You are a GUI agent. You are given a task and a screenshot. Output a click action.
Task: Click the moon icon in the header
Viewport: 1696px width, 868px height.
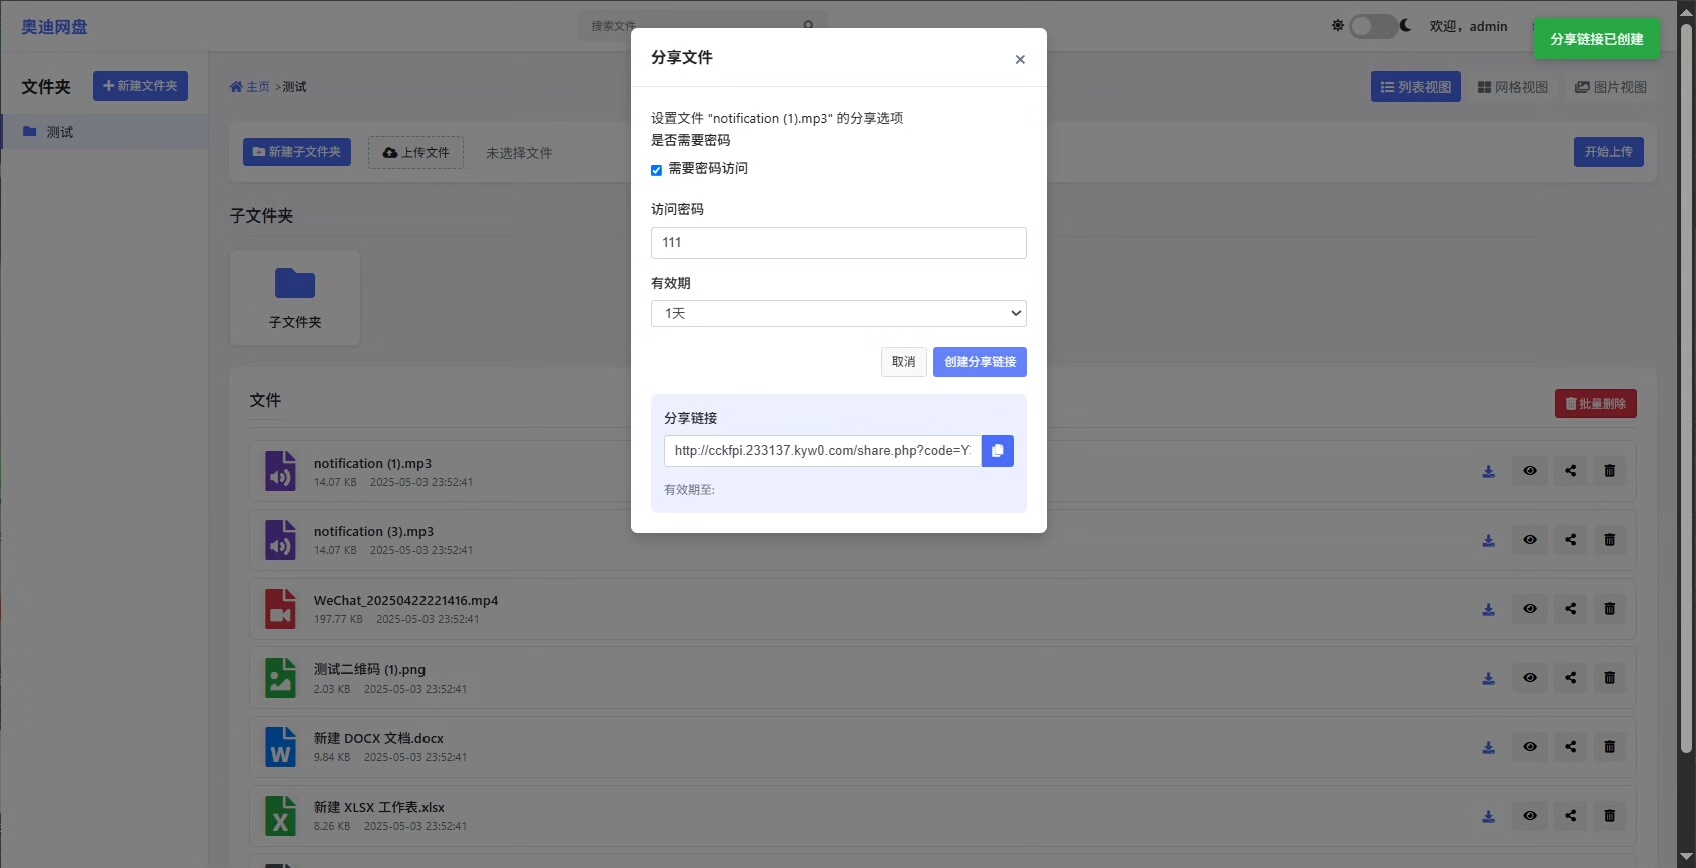point(1406,26)
